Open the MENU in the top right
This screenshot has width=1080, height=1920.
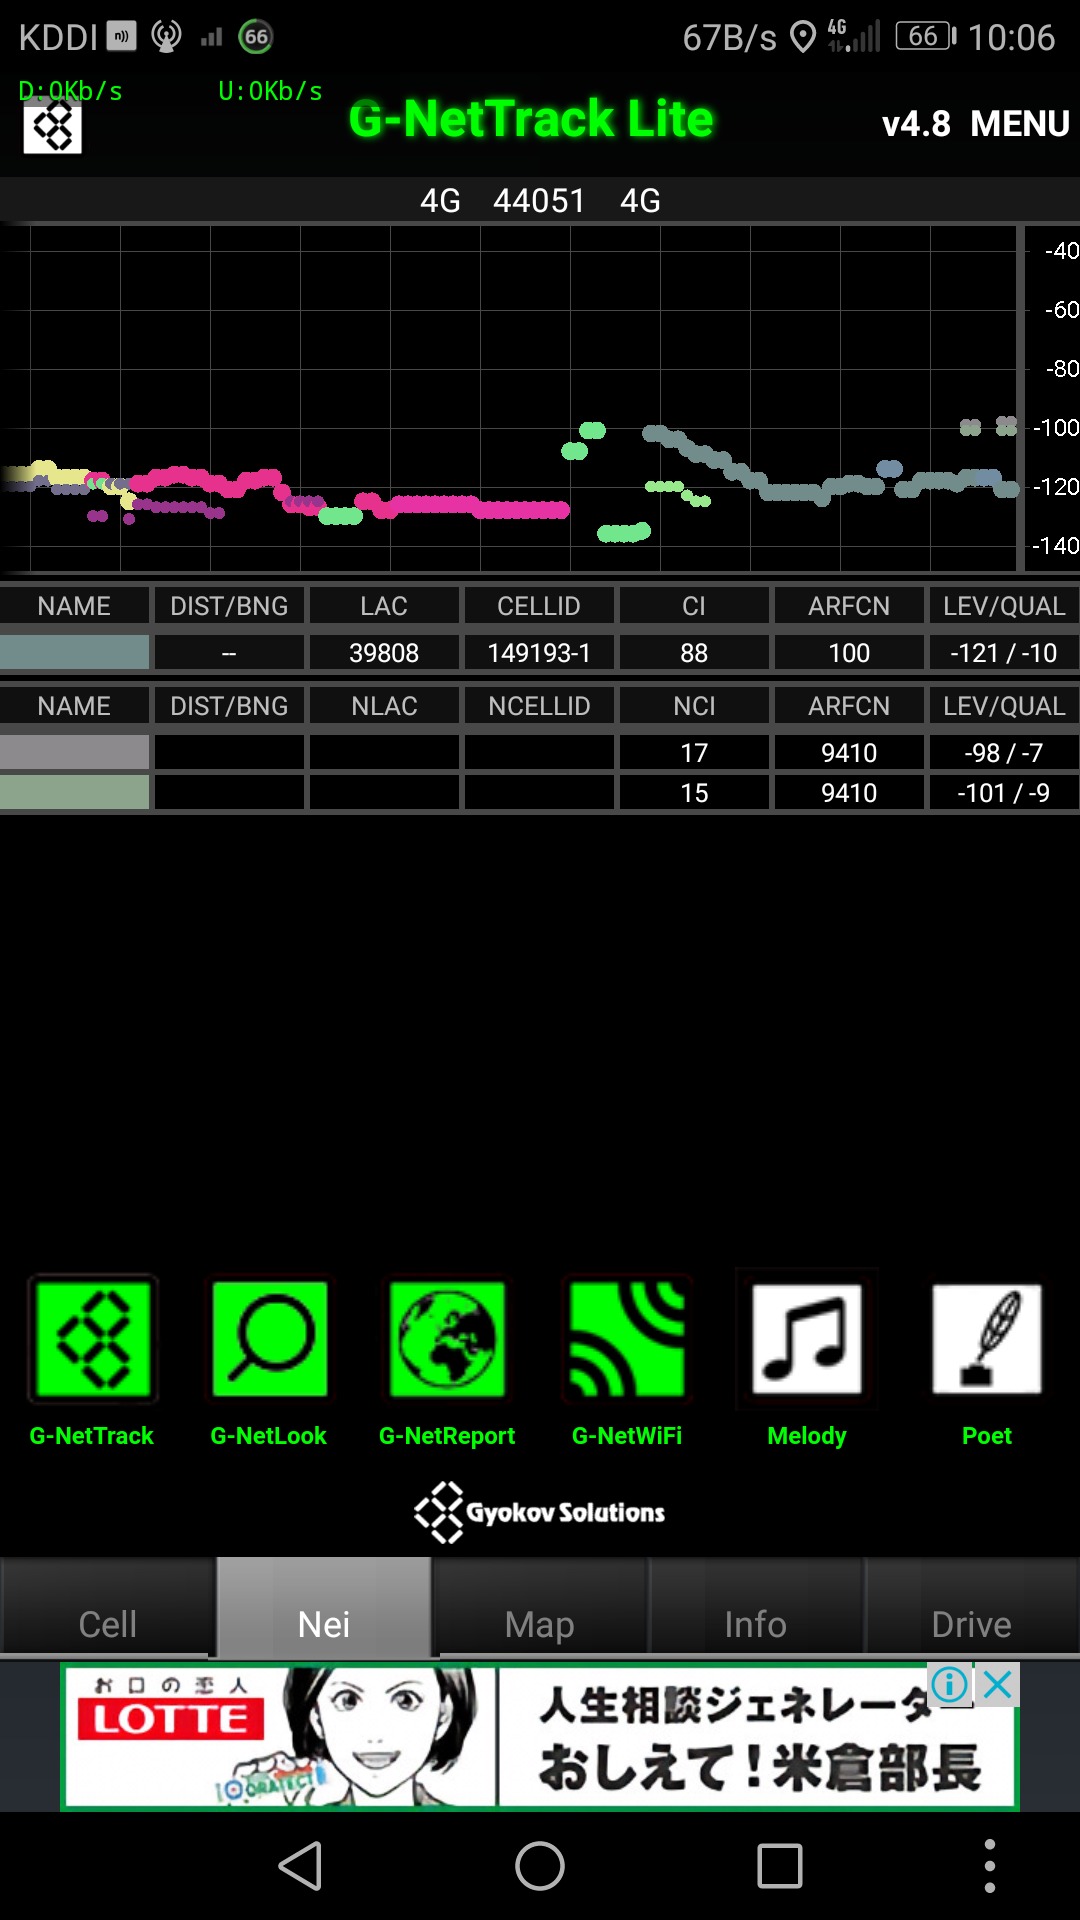pyautogui.click(x=1020, y=124)
